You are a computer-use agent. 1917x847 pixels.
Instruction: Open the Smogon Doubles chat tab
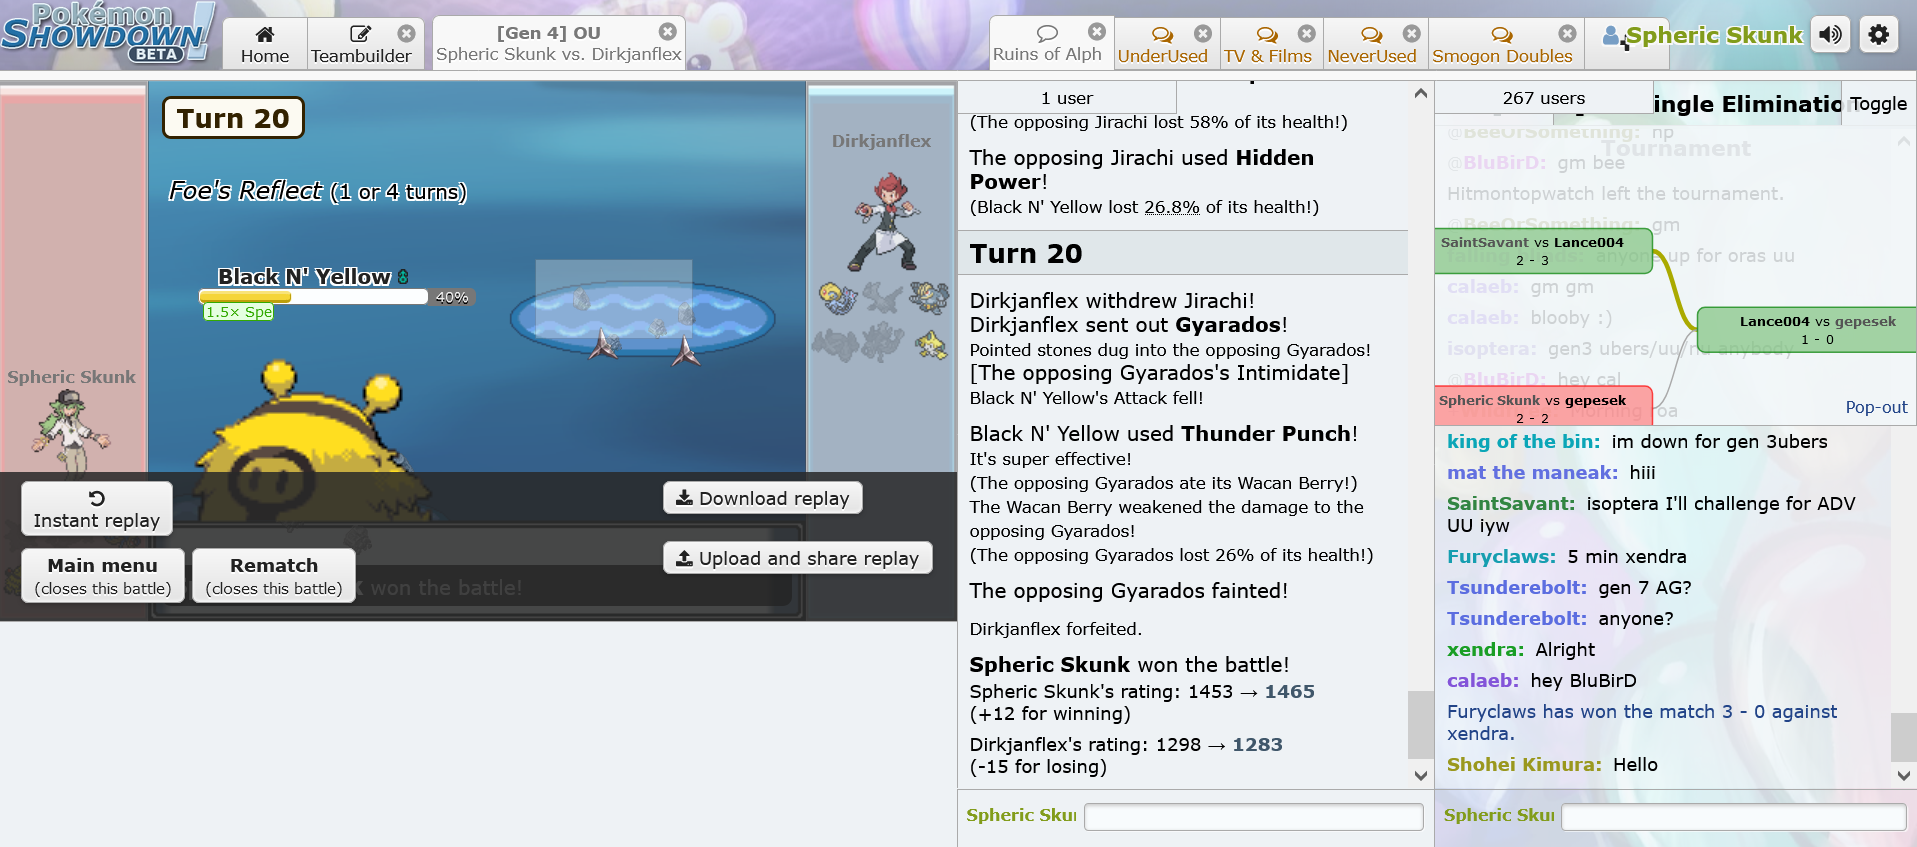pyautogui.click(x=1502, y=45)
